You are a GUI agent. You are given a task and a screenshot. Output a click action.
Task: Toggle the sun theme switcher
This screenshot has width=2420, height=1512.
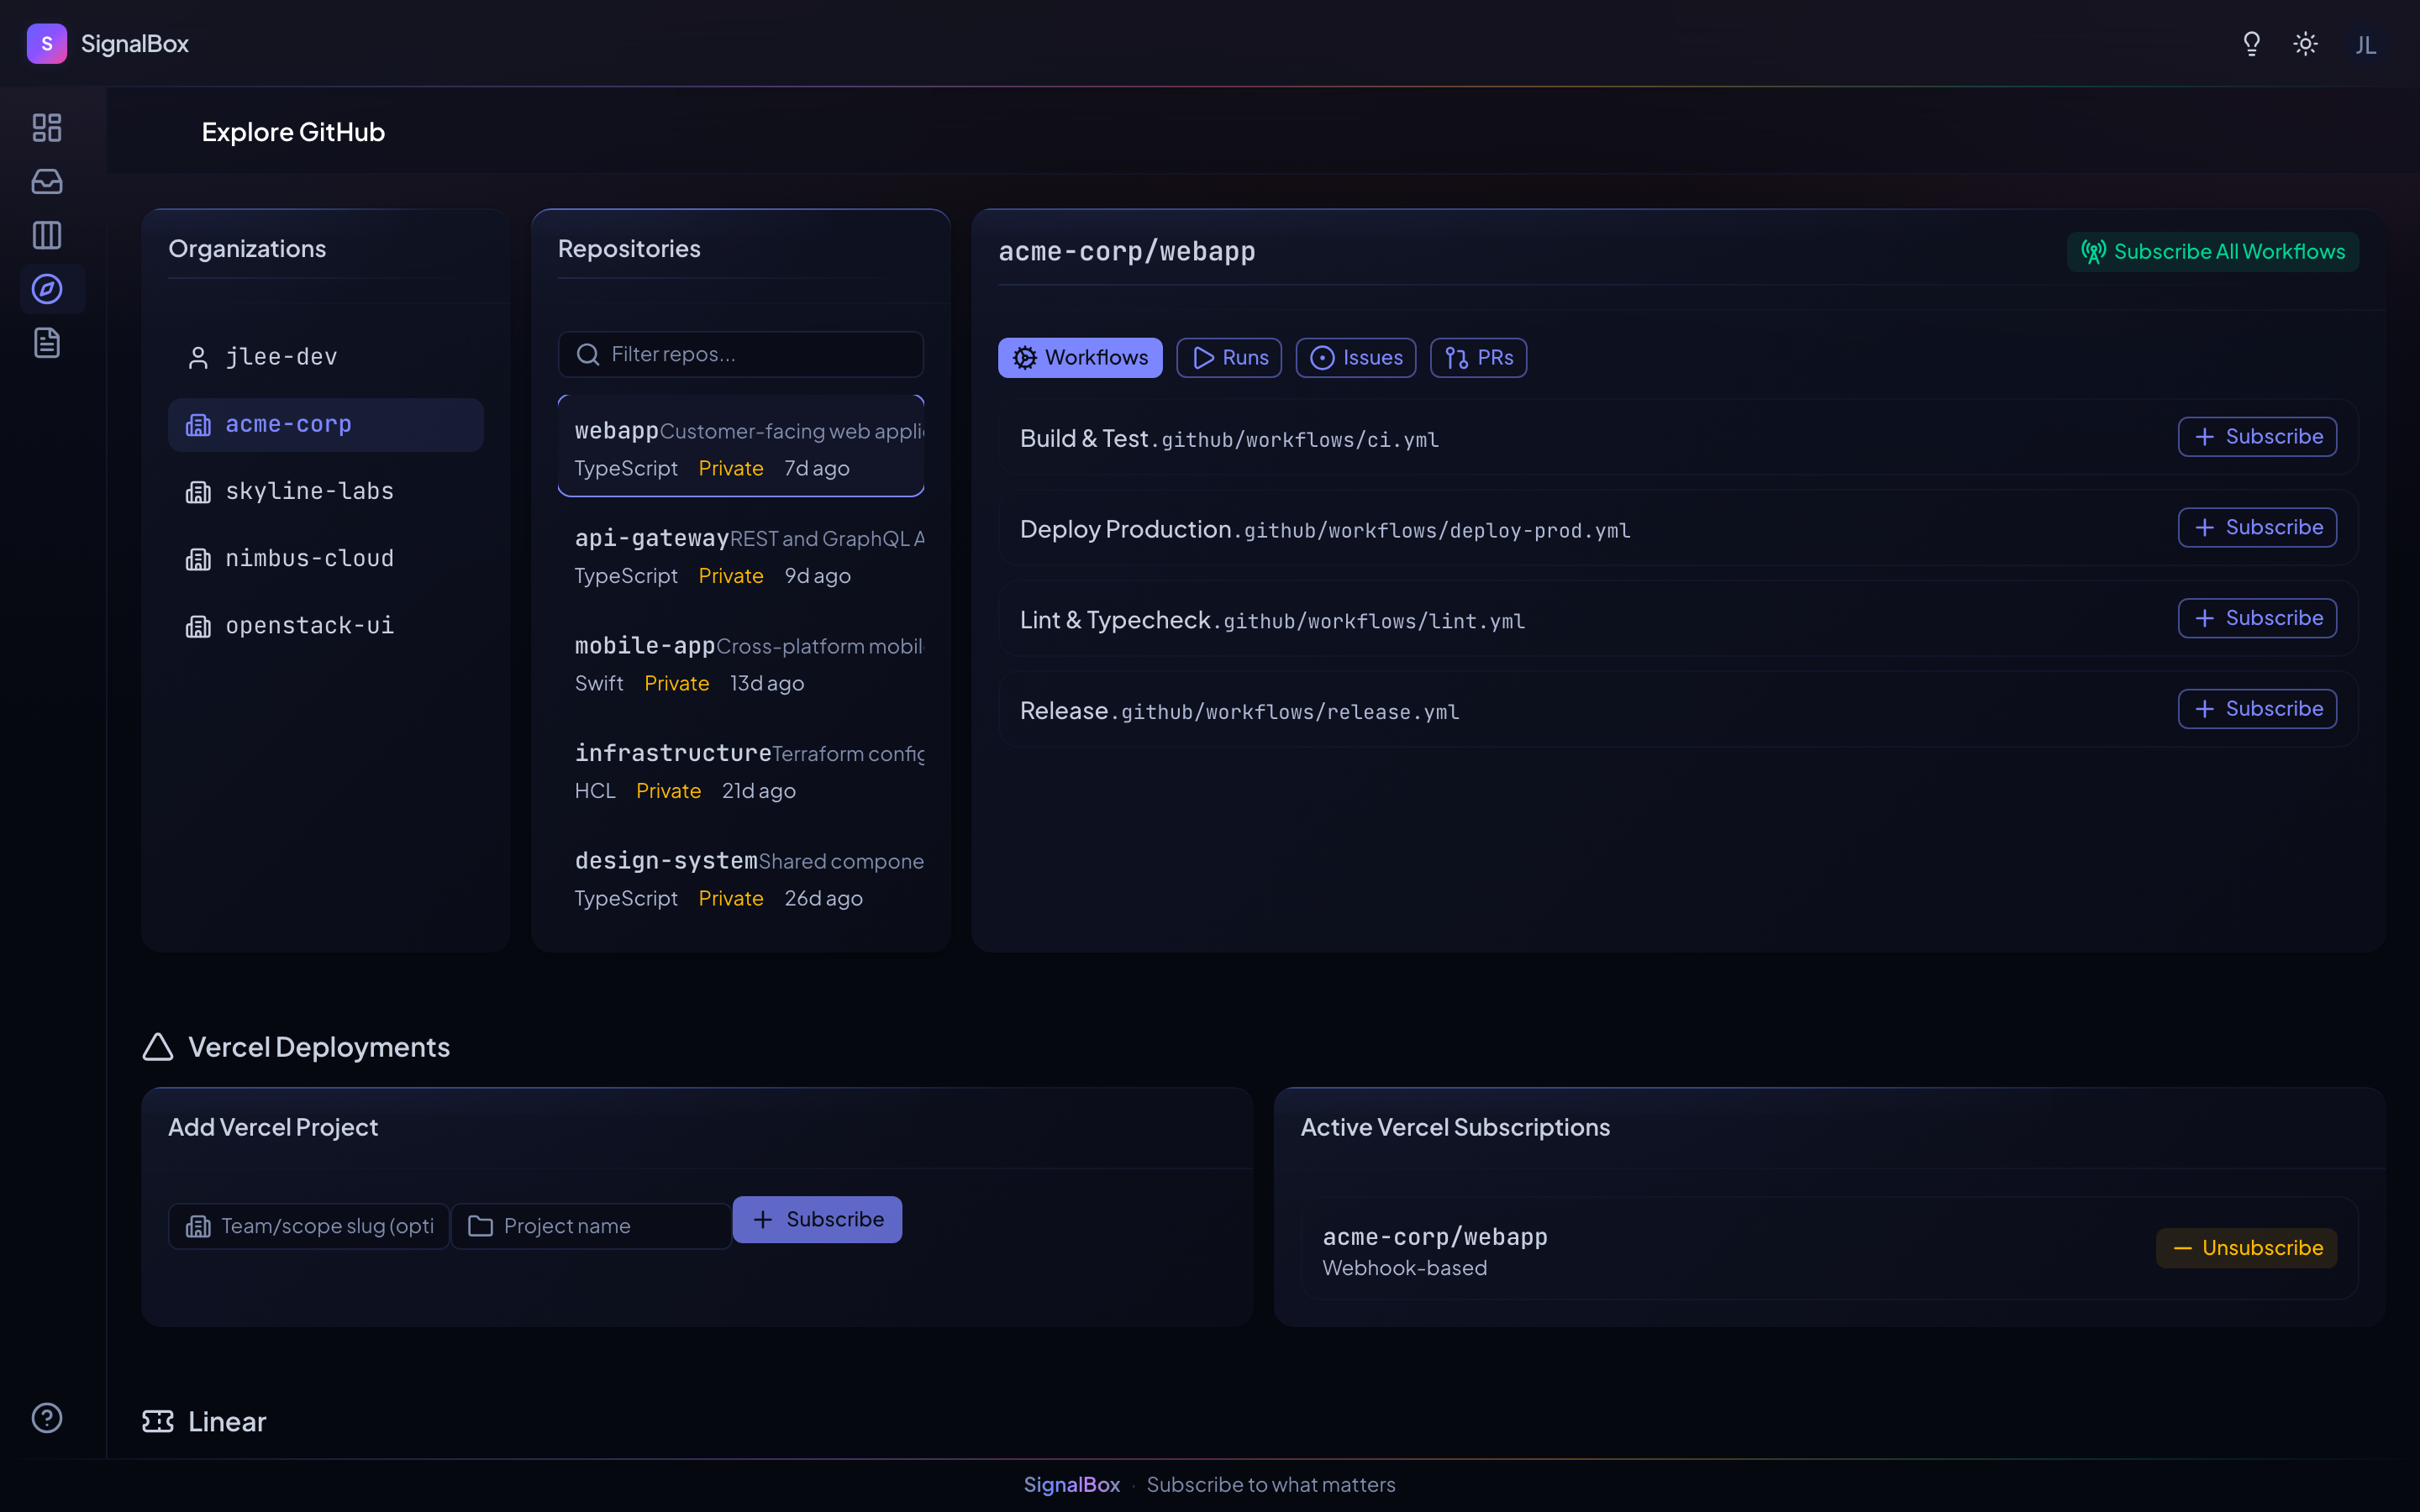2305,44
